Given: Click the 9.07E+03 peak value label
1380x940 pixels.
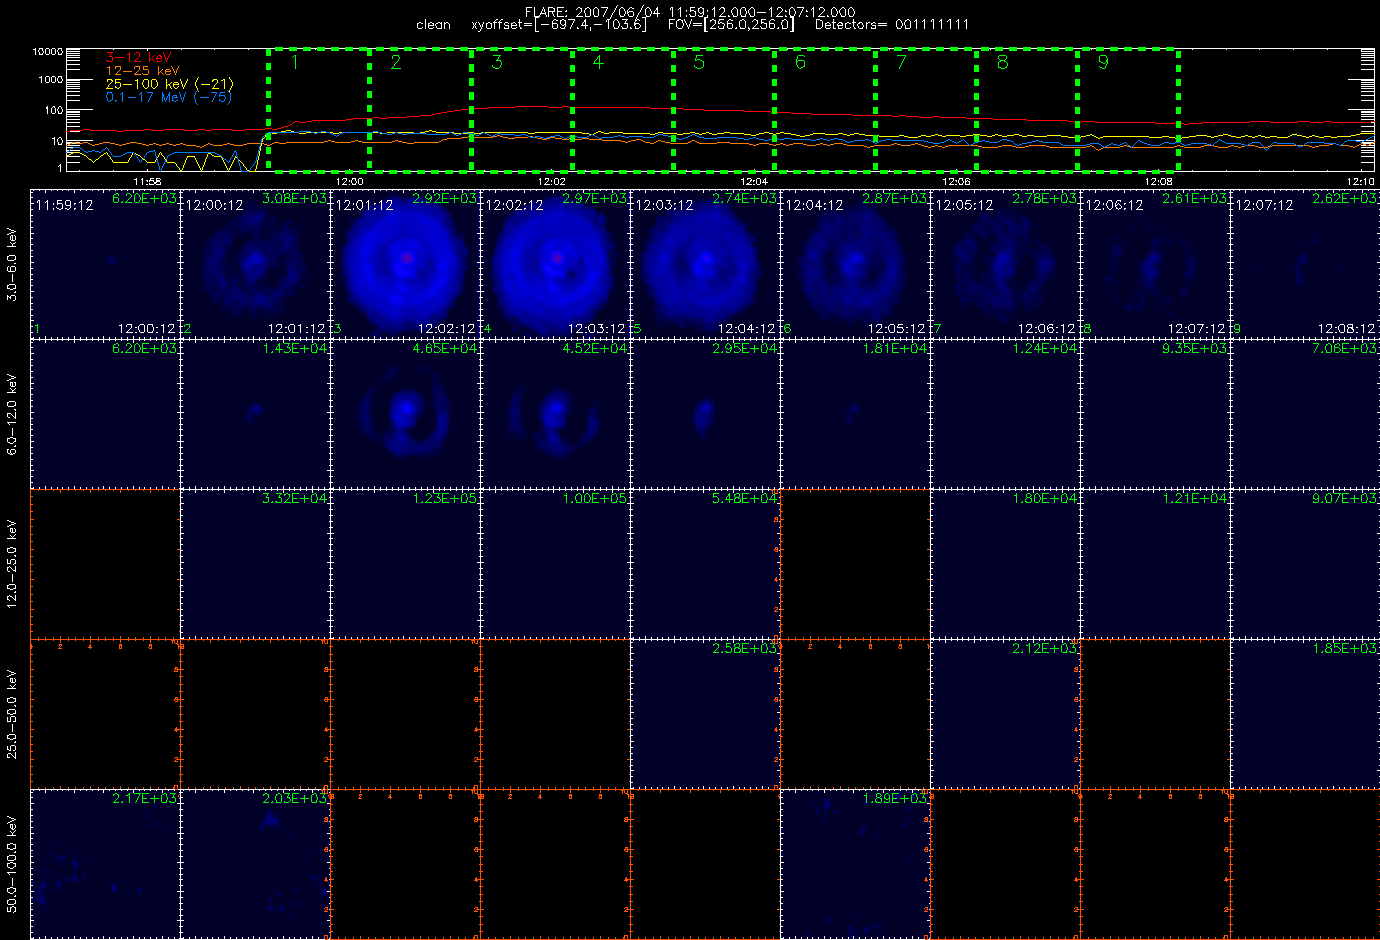Looking at the screenshot, I should [1345, 499].
